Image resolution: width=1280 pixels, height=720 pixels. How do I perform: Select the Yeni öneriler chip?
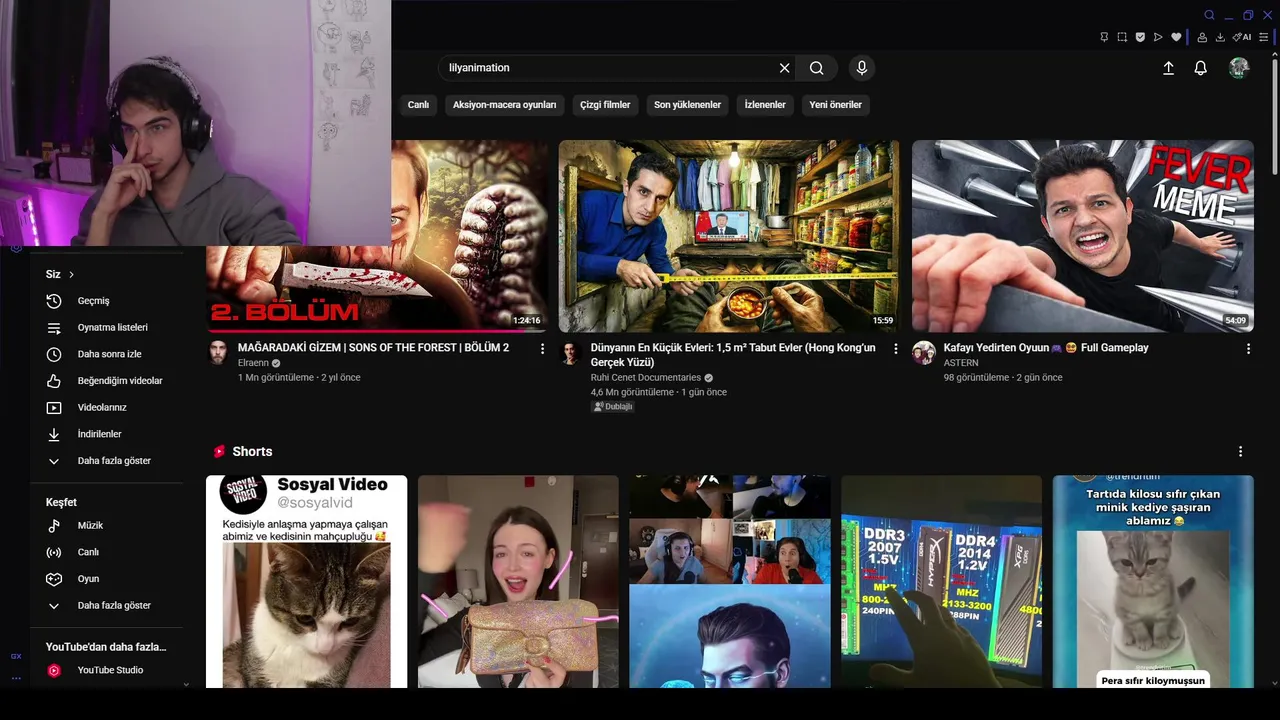(x=835, y=105)
